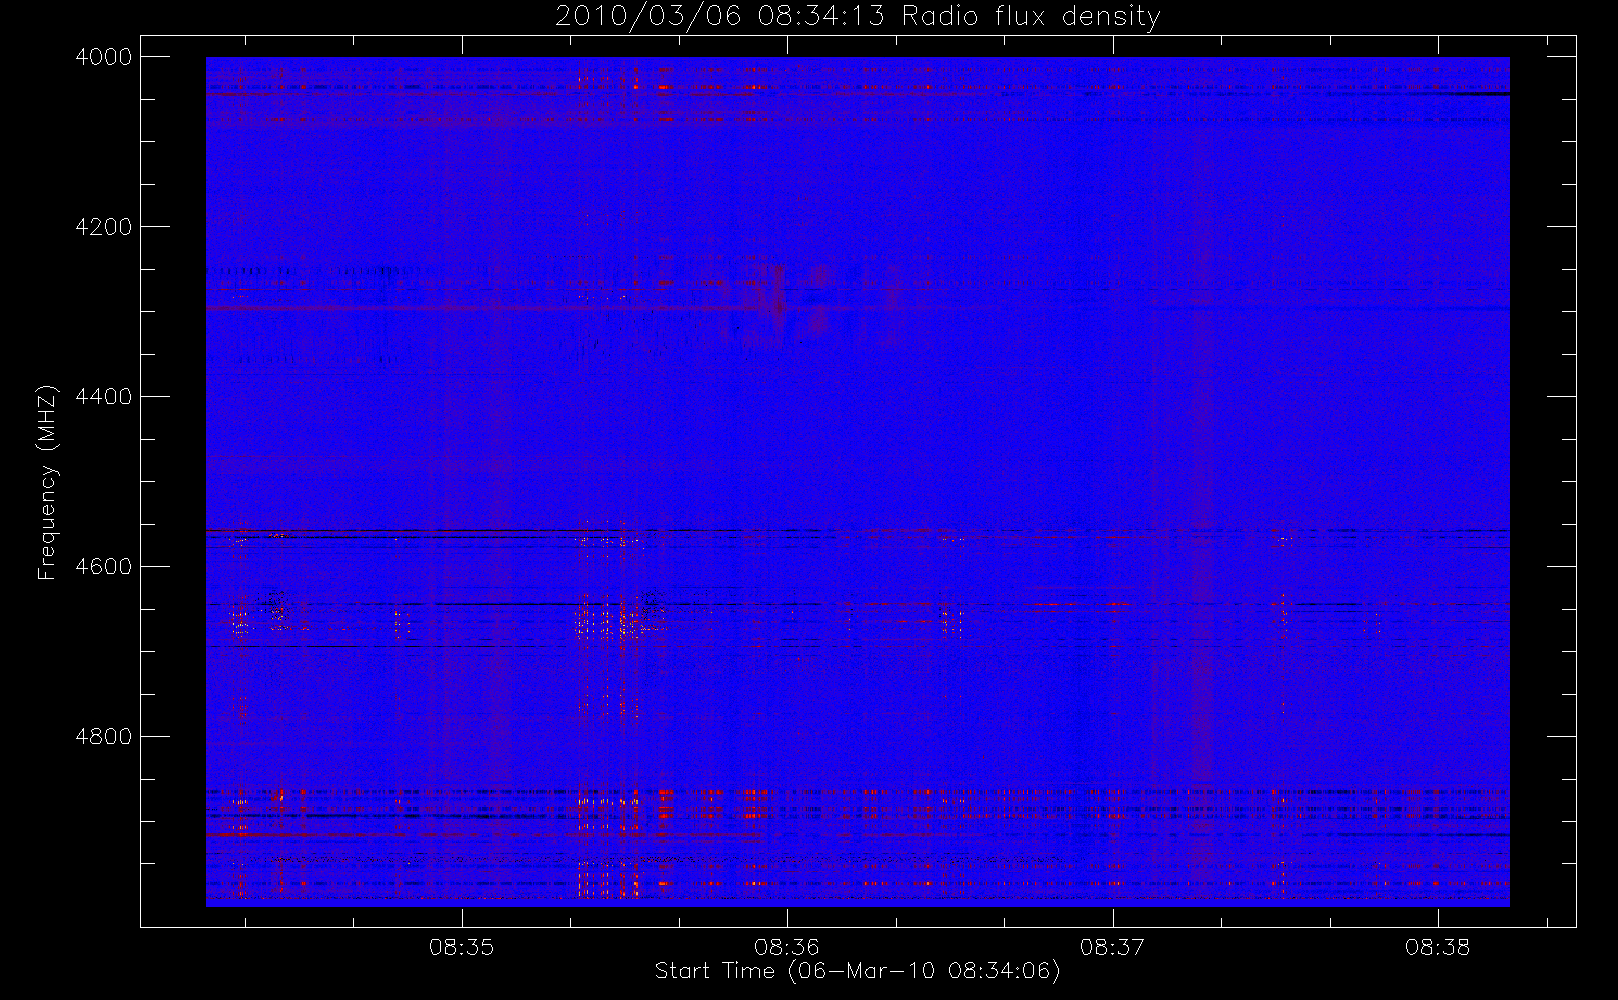This screenshot has height=1000, width=1618.
Task: Click the "Frequency (MHZ)" axis label
Action: [47, 482]
